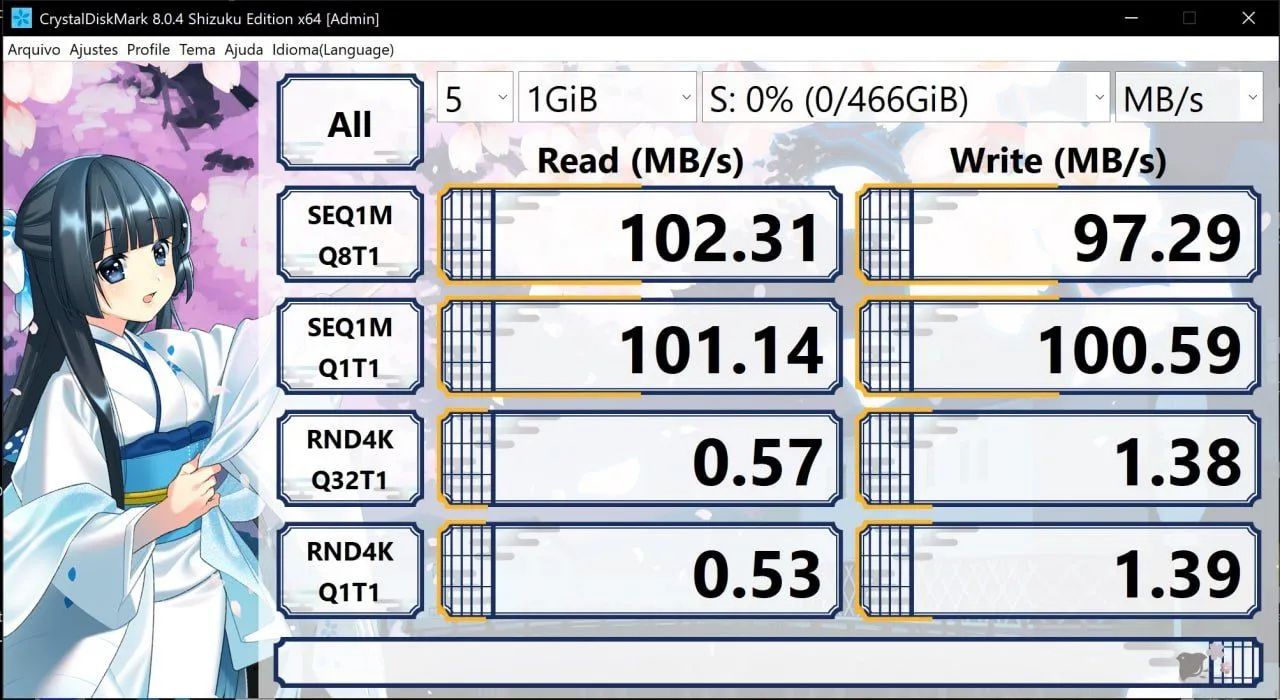Minimize the CrystalDiskMark window
This screenshot has width=1280, height=700.
click(1130, 18)
